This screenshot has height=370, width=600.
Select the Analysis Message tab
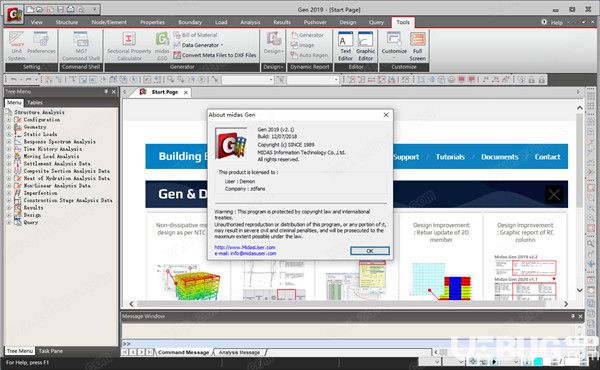pos(239,352)
